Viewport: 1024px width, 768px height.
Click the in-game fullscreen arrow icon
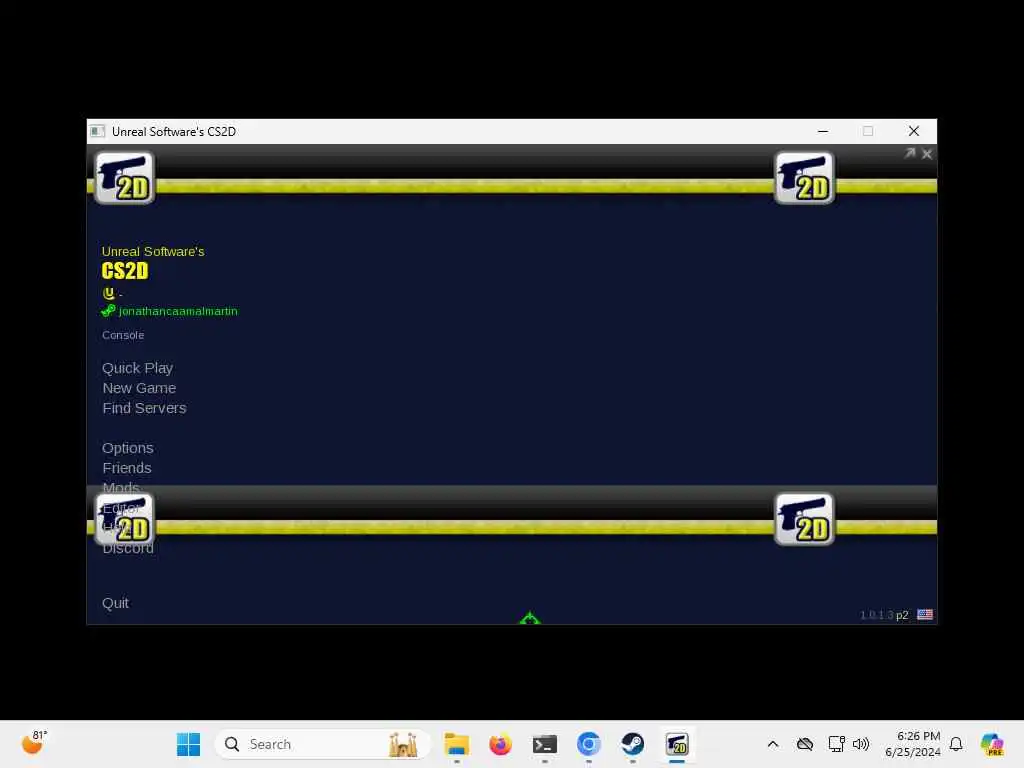point(910,153)
